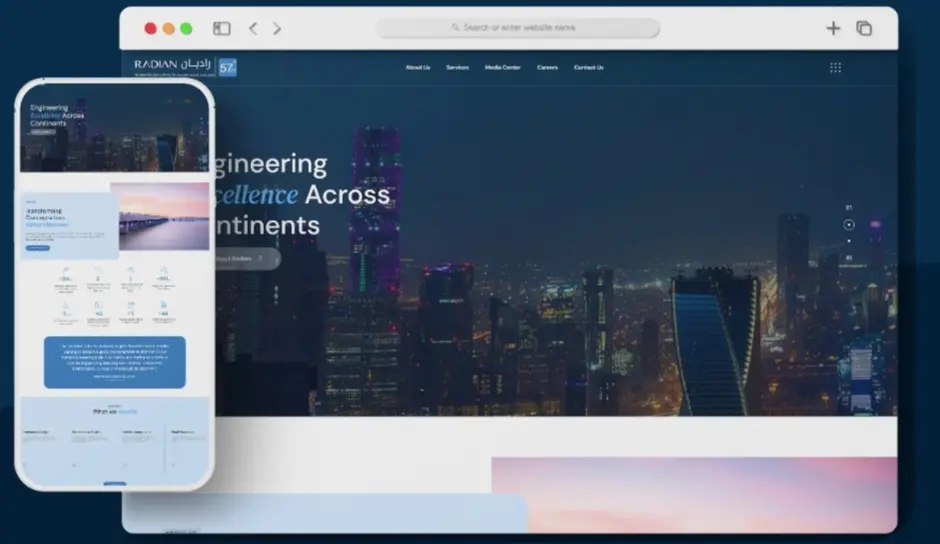Click the Radian logo in the header
940x544 pixels.
174,66
